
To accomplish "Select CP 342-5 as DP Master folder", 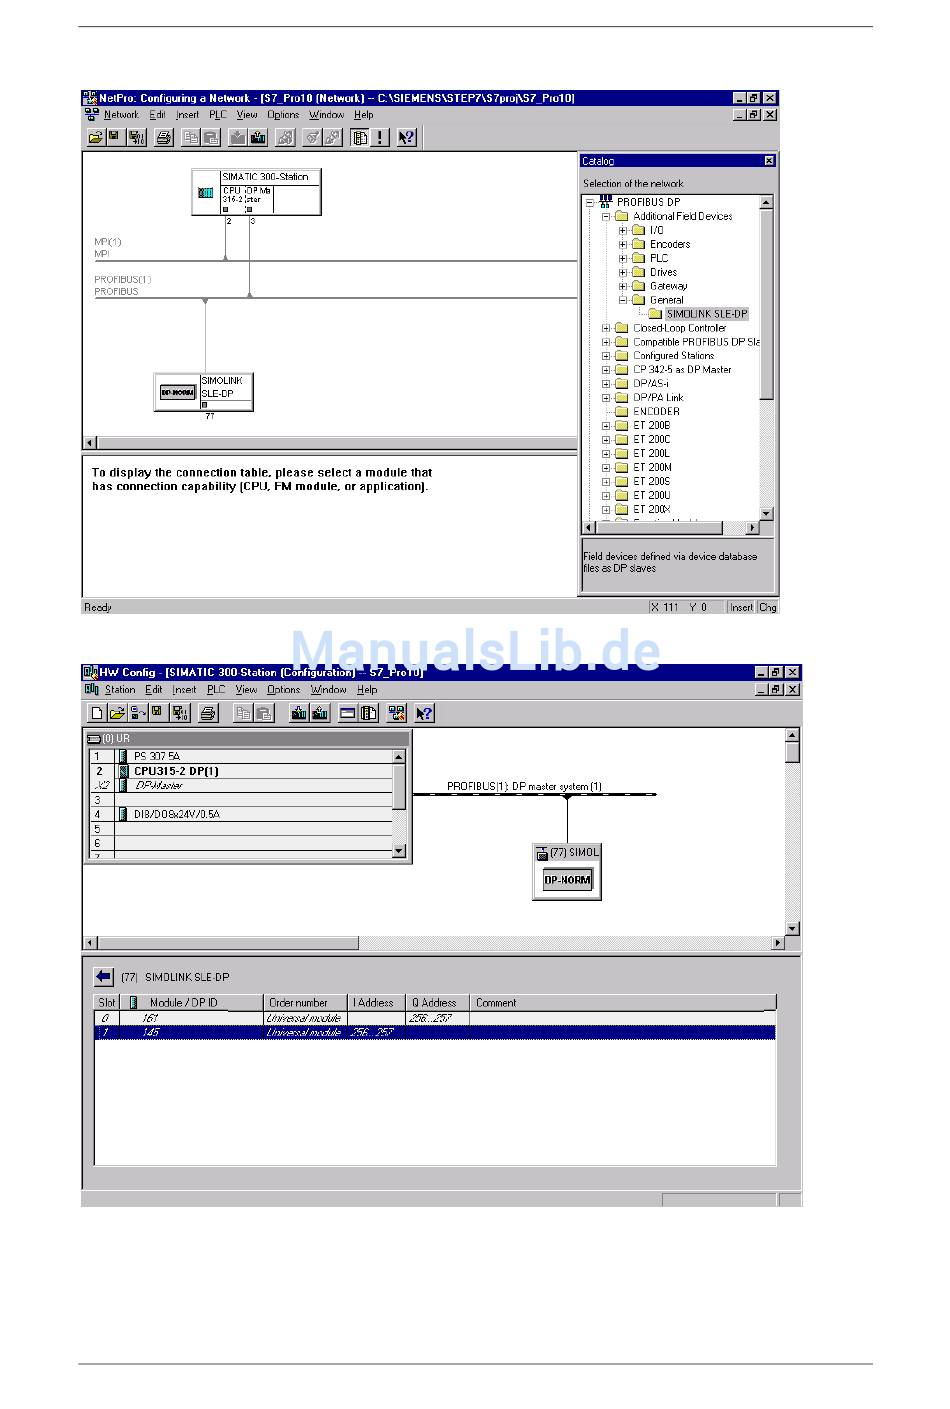I will pos(682,370).
